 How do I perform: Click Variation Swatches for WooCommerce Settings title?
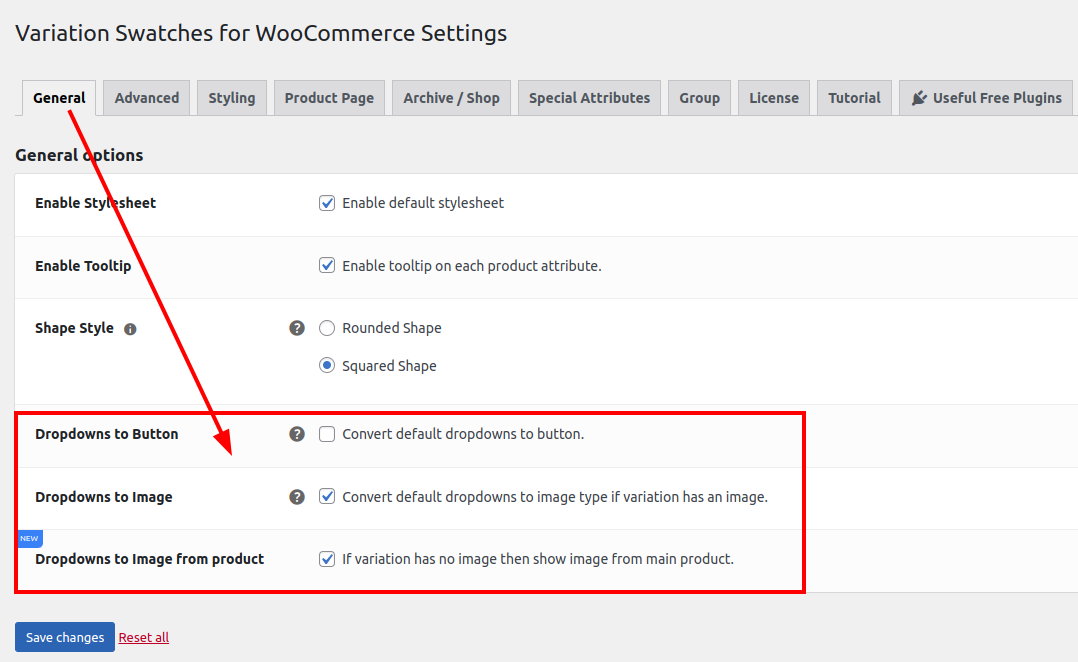click(261, 33)
